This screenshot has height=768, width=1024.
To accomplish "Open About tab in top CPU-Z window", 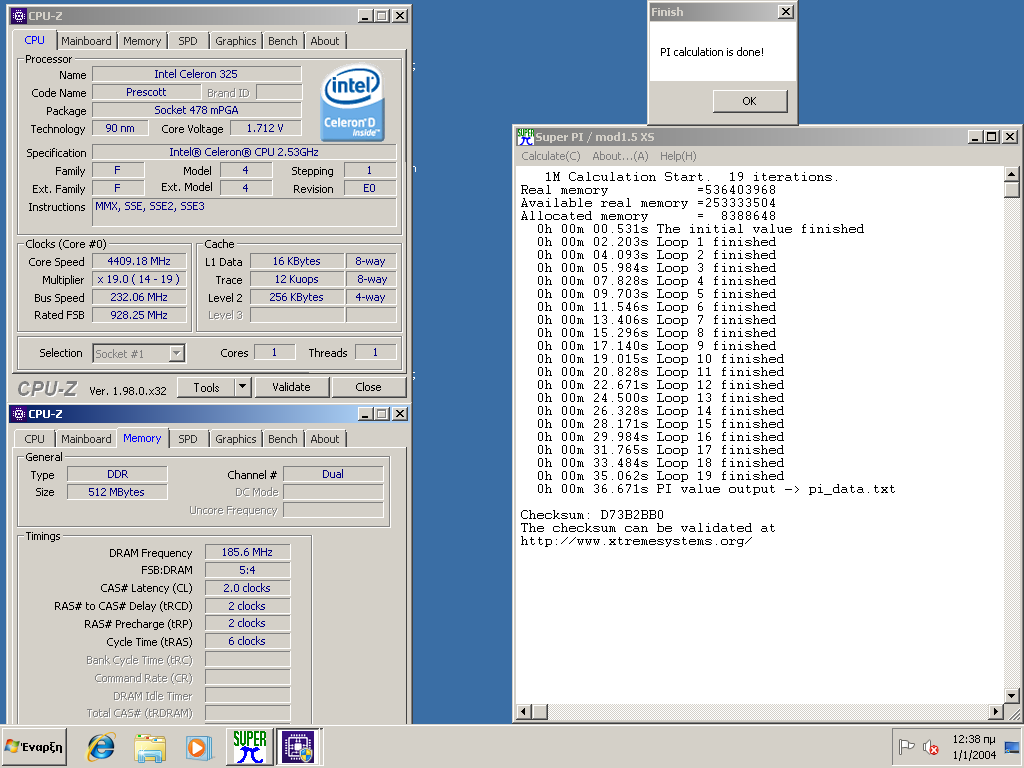I will point(325,40).
